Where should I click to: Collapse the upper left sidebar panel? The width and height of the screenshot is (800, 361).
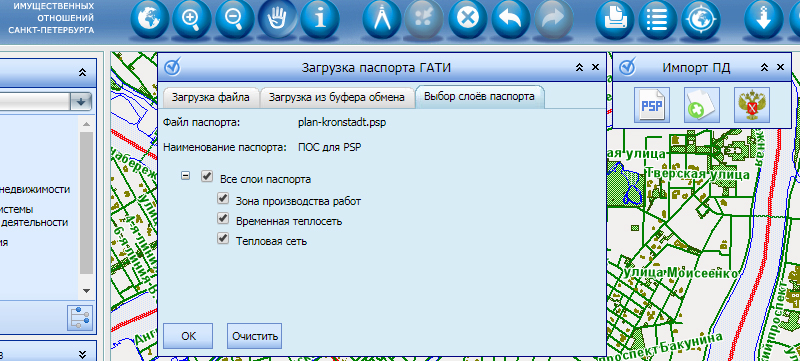coord(83,73)
